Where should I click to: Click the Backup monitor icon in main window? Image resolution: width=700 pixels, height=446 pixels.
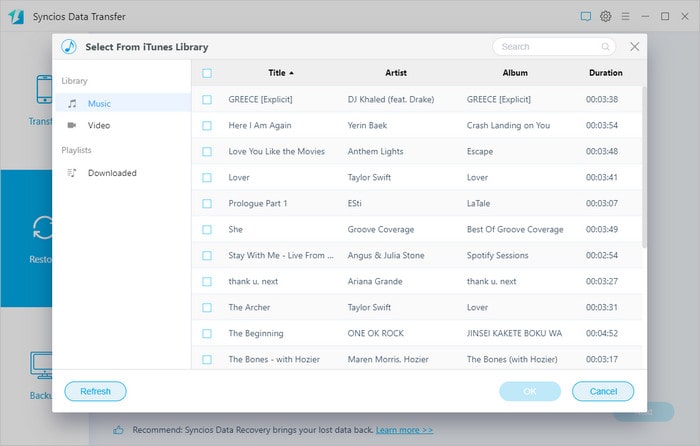click(x=42, y=365)
